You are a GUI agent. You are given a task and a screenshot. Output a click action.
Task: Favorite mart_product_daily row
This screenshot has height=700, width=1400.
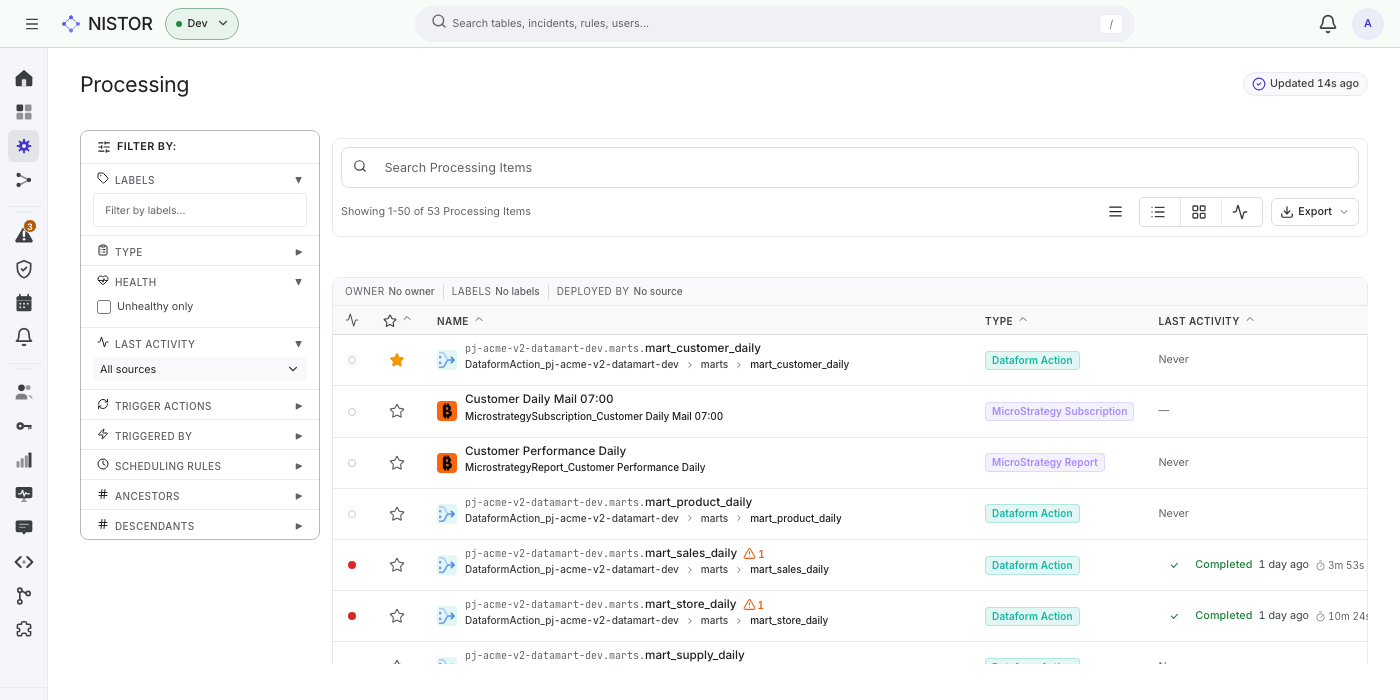click(x=397, y=514)
